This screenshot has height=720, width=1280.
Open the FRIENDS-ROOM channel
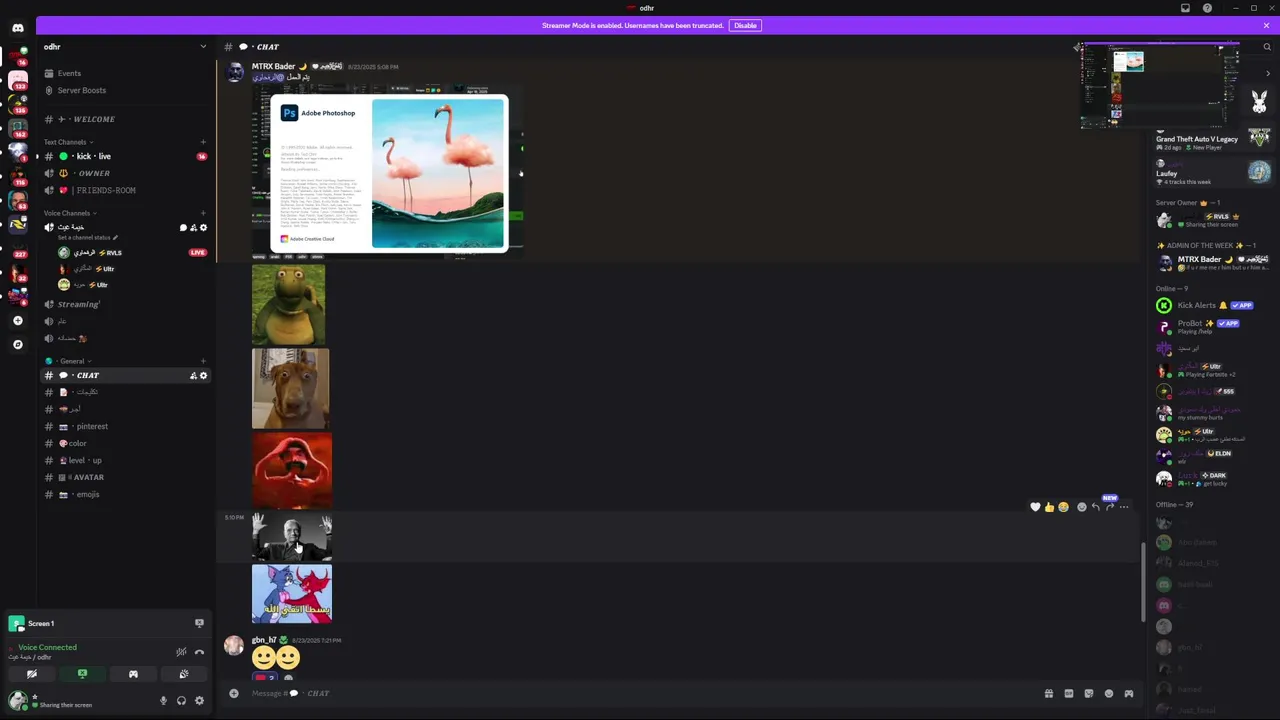point(125,190)
